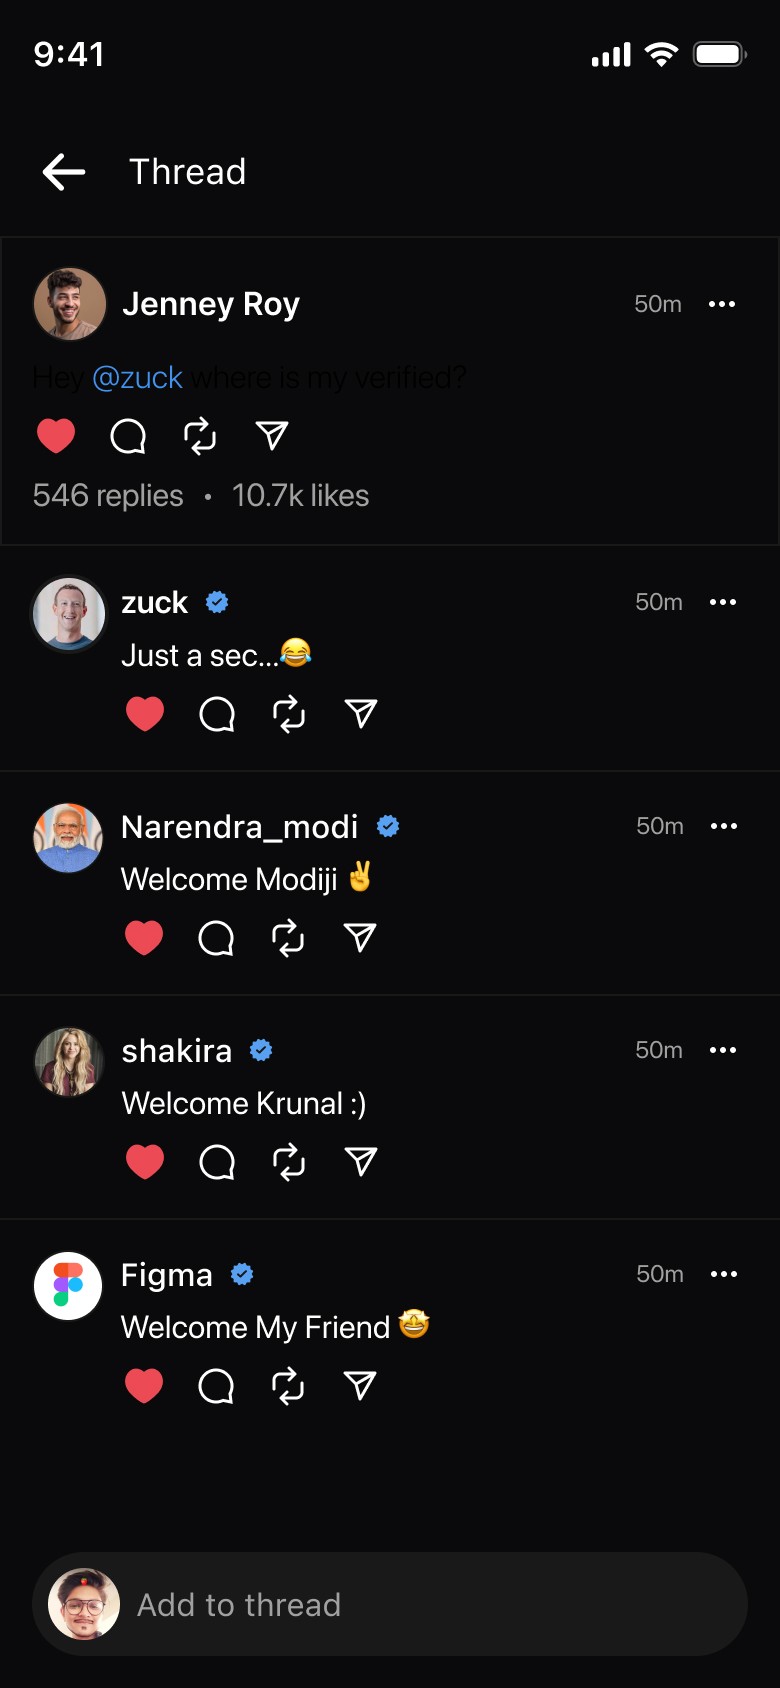Open comment replies on Jenney Roy's post
780x1688 pixels.
pos(128,436)
